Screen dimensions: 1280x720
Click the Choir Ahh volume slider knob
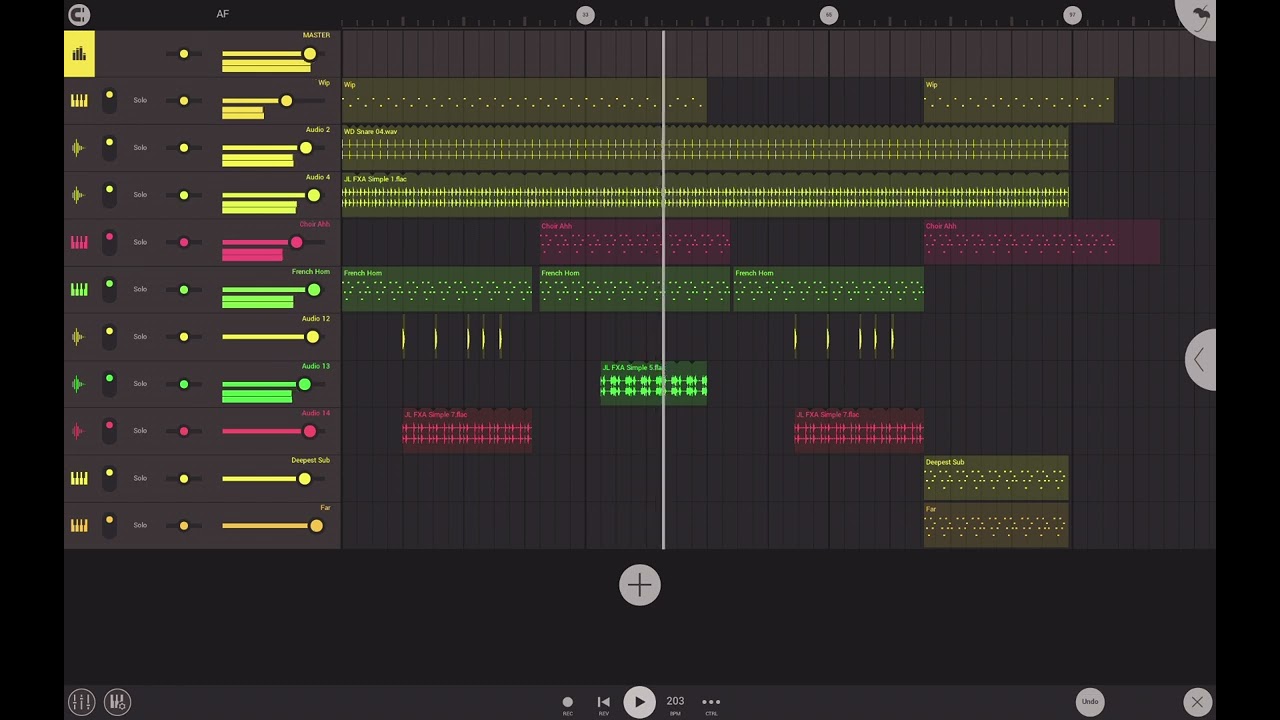[296, 242]
